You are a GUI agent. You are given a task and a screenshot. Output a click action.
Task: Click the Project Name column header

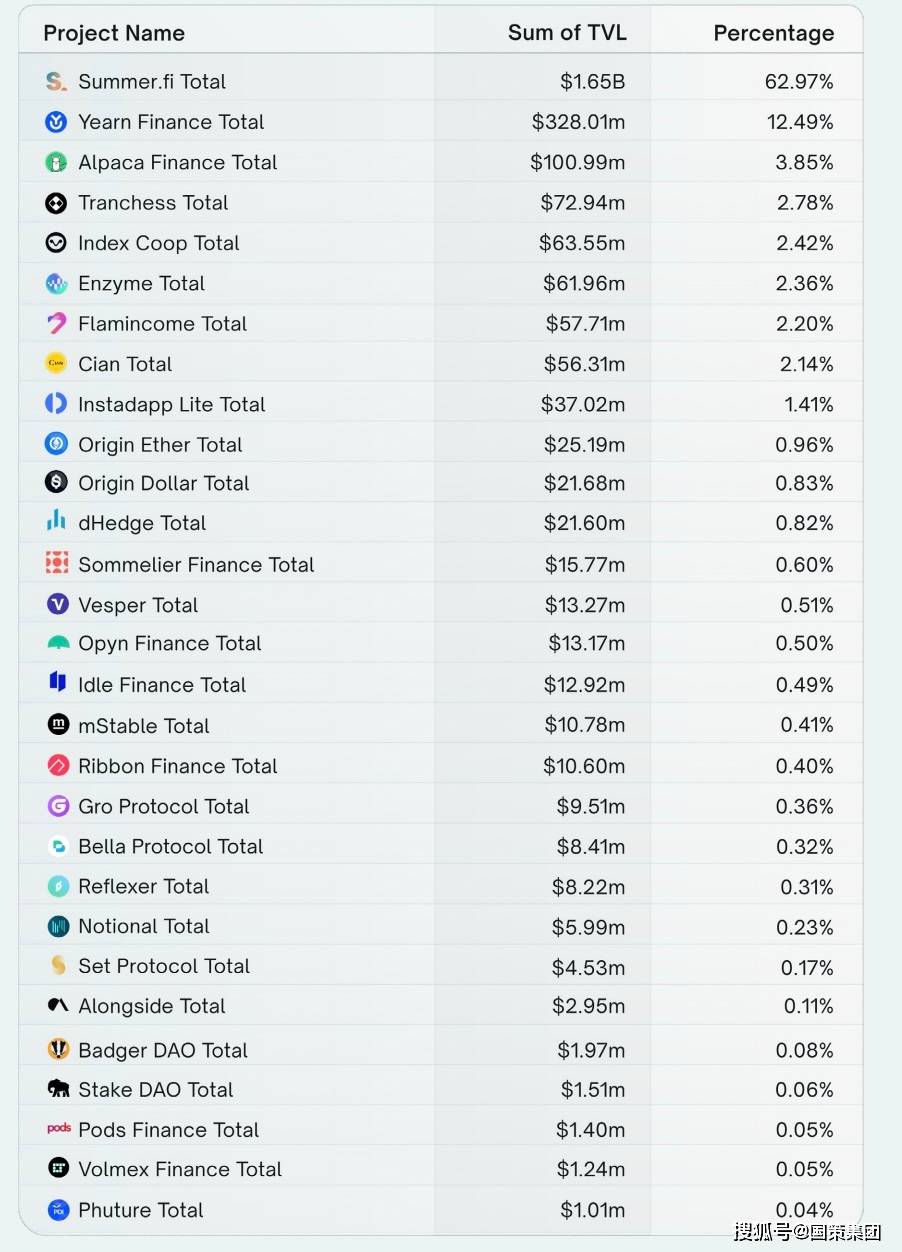[x=114, y=33]
